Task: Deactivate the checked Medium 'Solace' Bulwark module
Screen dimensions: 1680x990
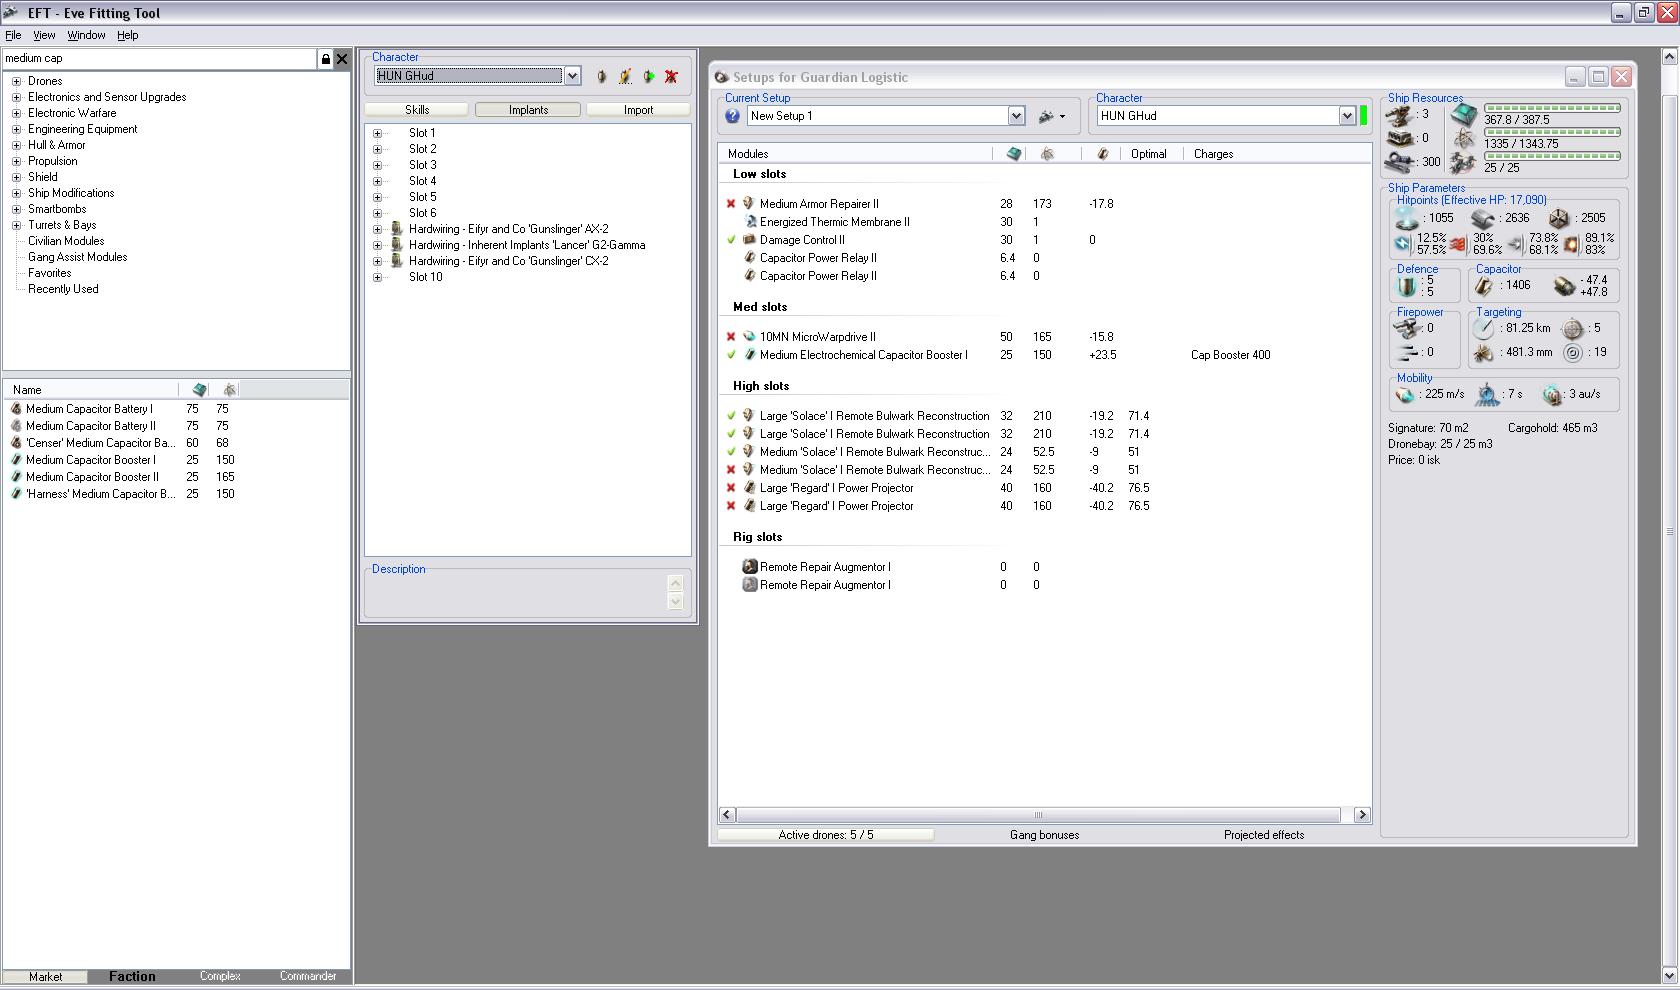Action: [731, 452]
